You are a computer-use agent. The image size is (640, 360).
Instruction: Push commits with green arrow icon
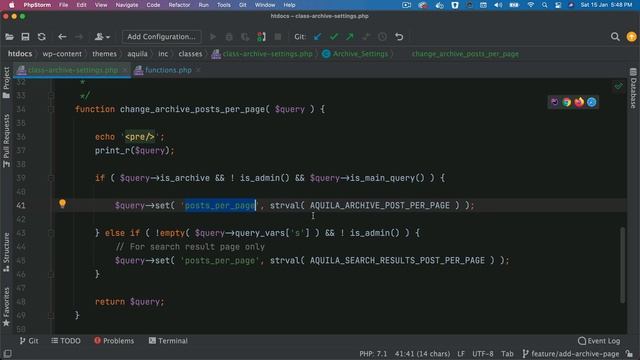(x=350, y=37)
